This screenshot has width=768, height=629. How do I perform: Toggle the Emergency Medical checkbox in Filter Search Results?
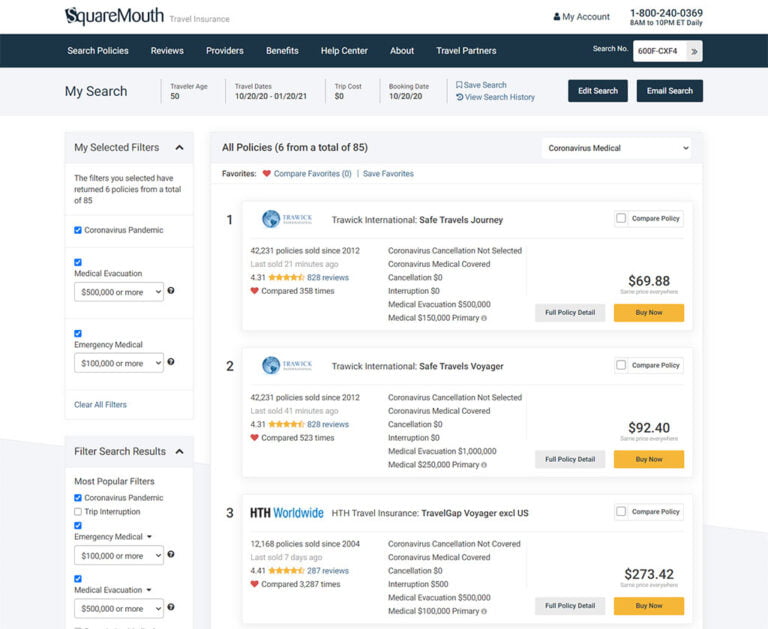[x=78, y=525]
